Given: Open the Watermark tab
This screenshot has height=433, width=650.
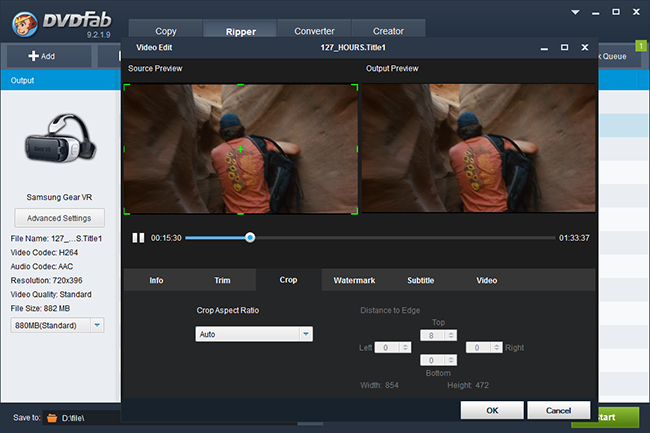Looking at the screenshot, I should 354,281.
